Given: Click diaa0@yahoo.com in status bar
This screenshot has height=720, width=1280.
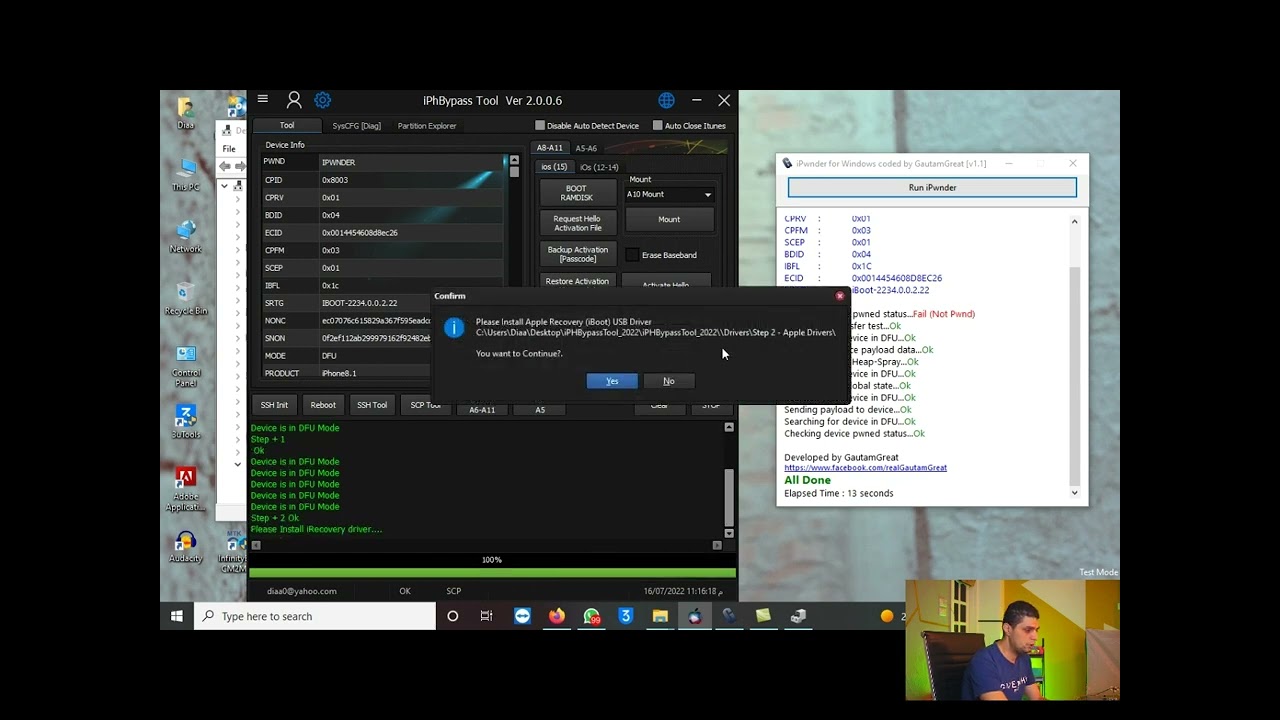Looking at the screenshot, I should [302, 591].
